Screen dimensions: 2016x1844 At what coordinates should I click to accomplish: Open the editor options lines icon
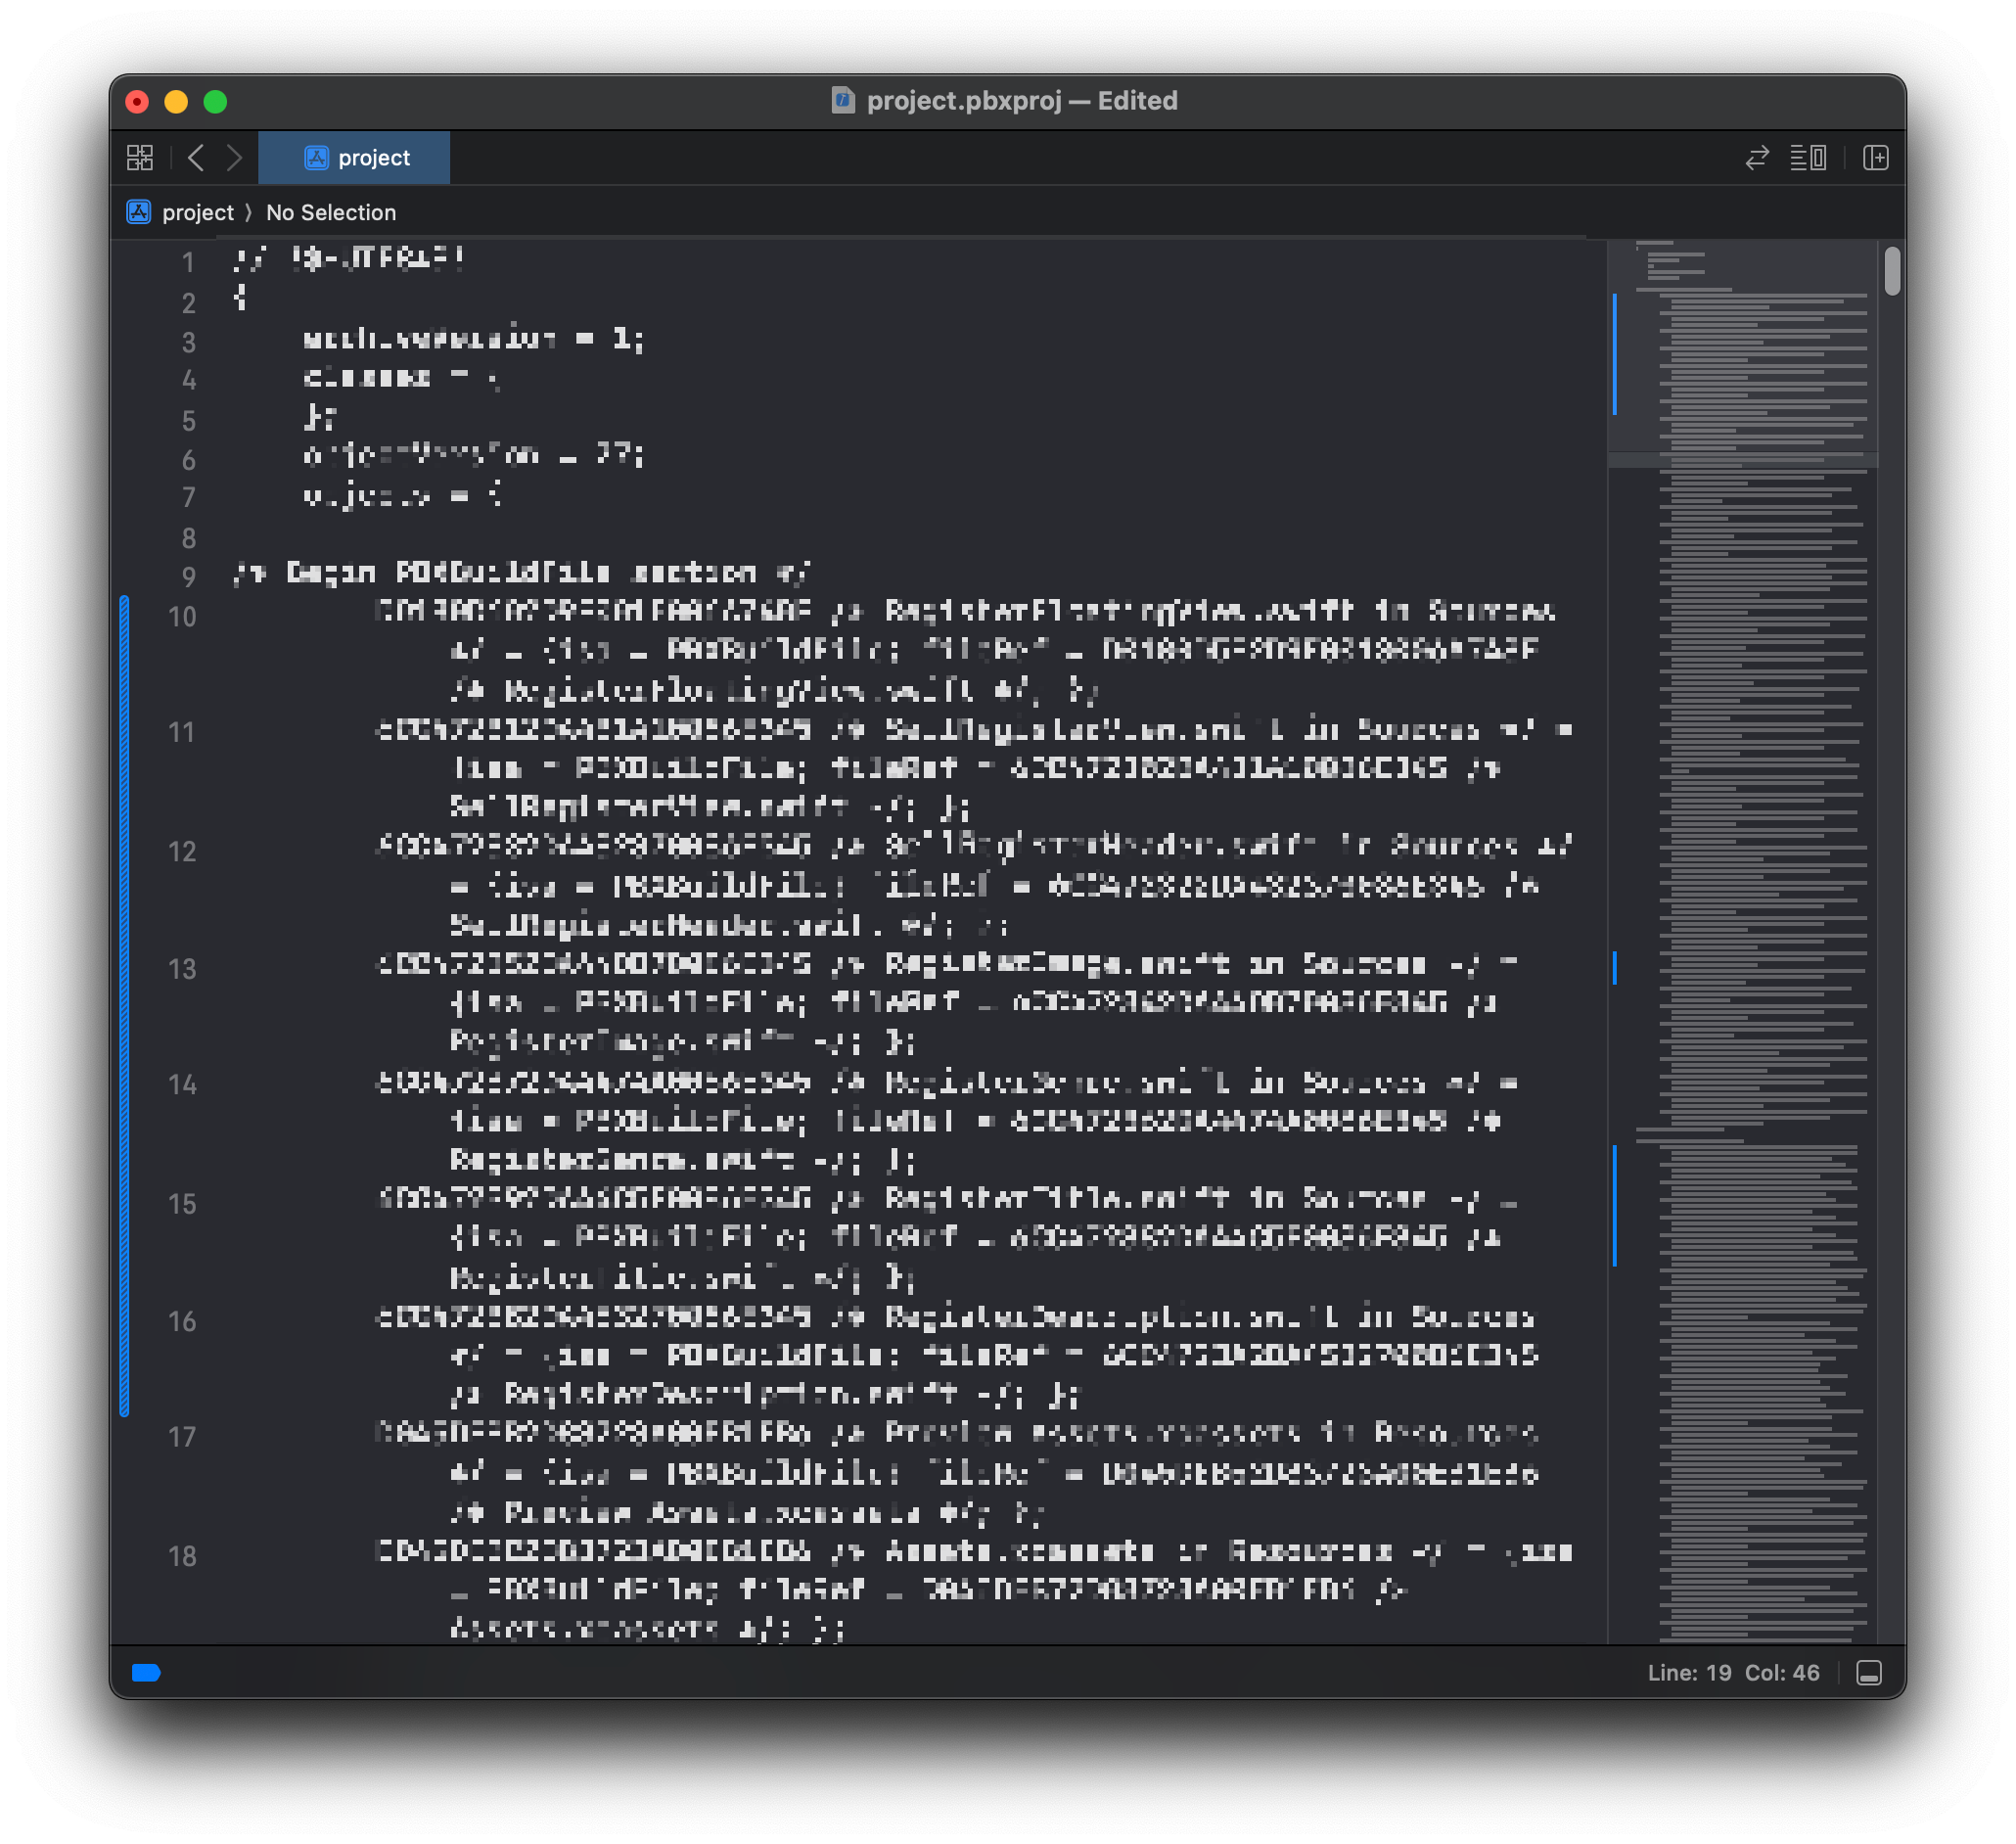coord(1807,158)
